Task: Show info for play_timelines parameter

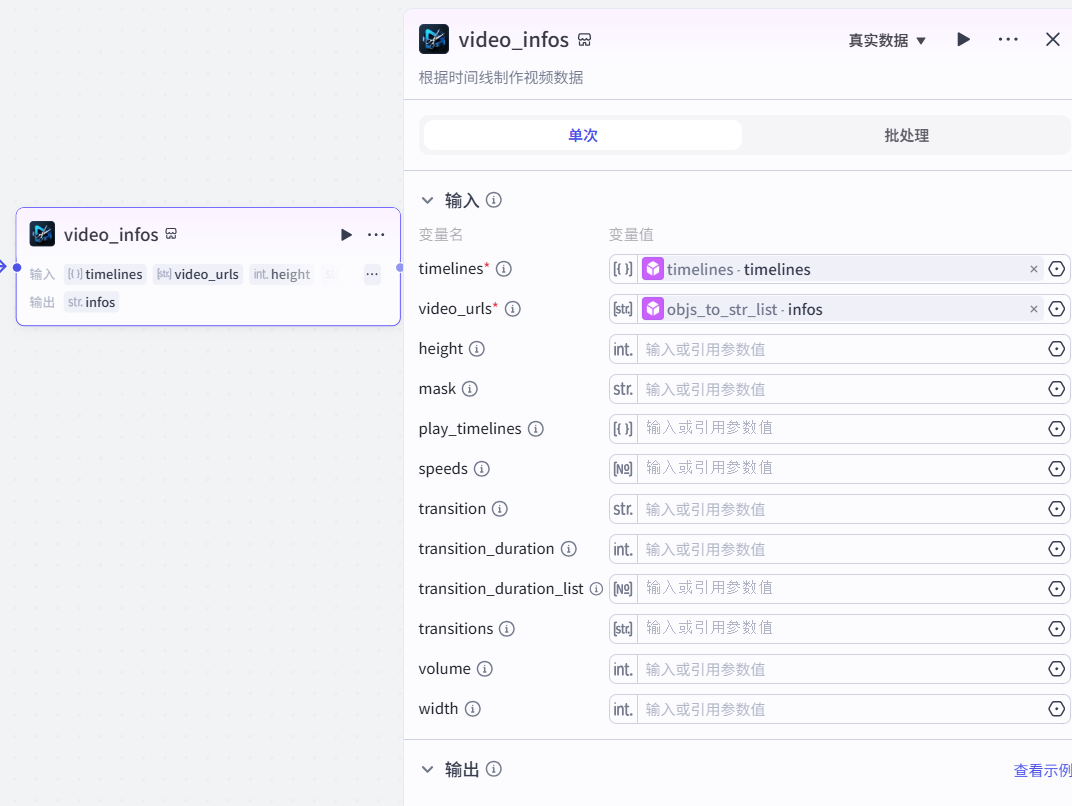Action: [x=536, y=429]
